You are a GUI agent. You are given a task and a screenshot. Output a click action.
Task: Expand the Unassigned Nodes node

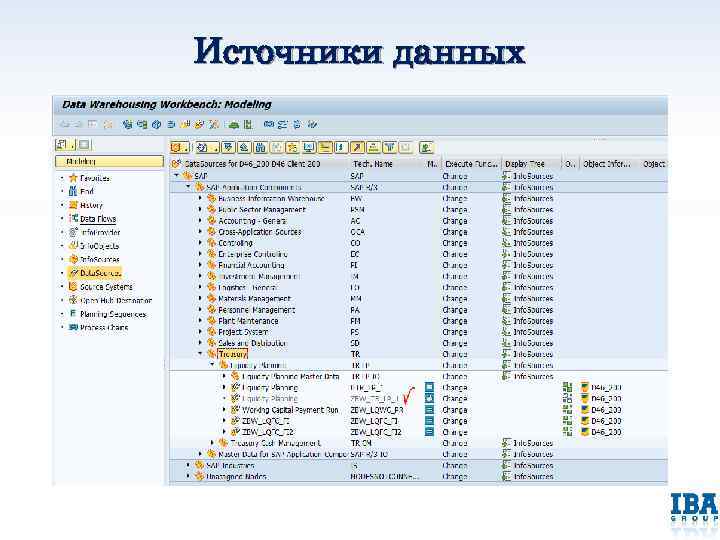188,476
